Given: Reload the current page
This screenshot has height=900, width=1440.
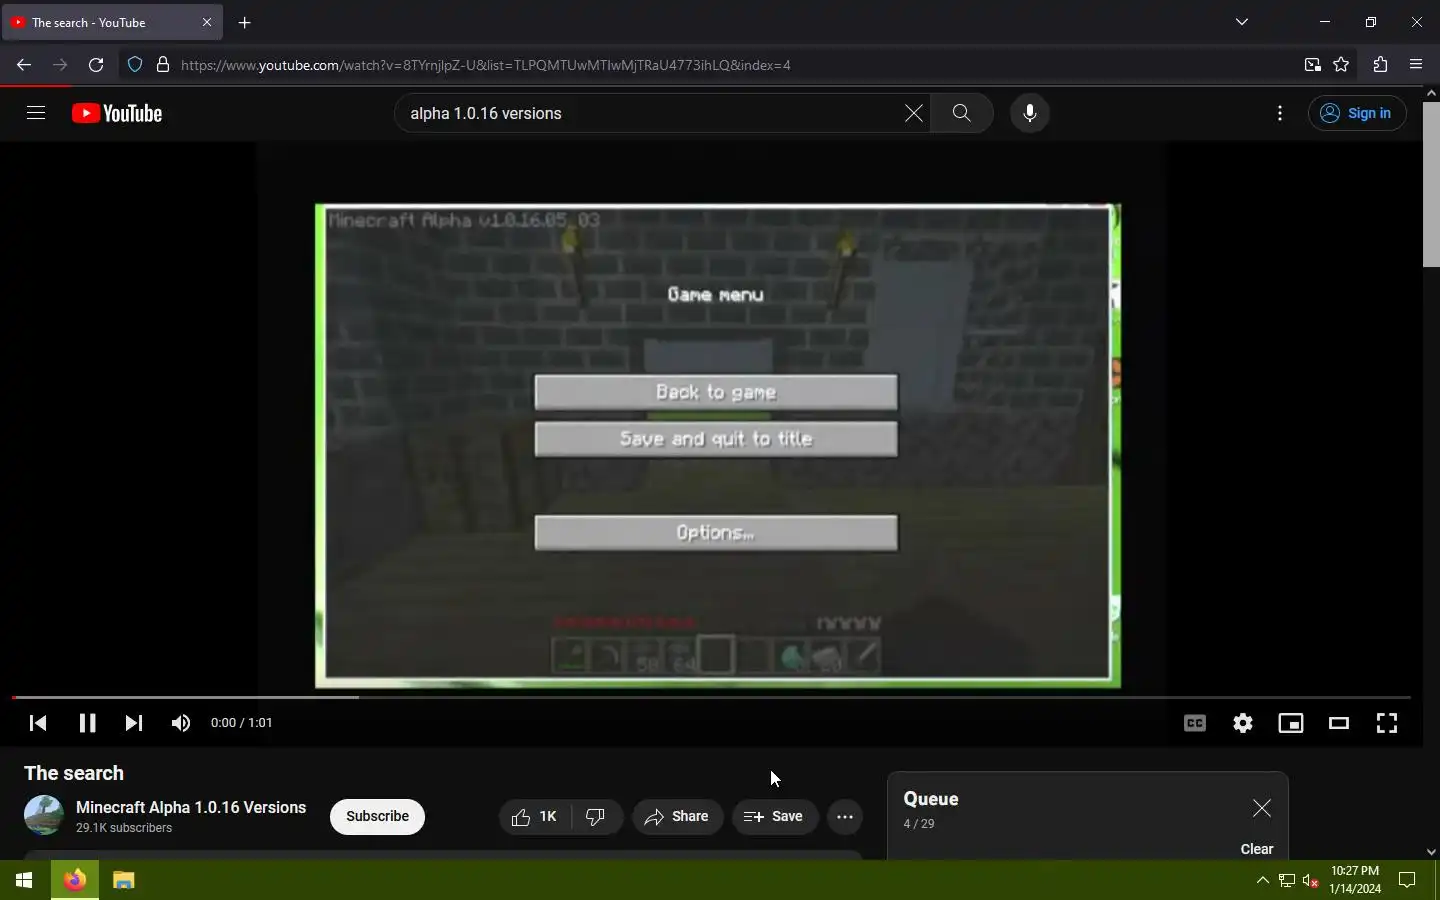Looking at the screenshot, I should tap(96, 65).
